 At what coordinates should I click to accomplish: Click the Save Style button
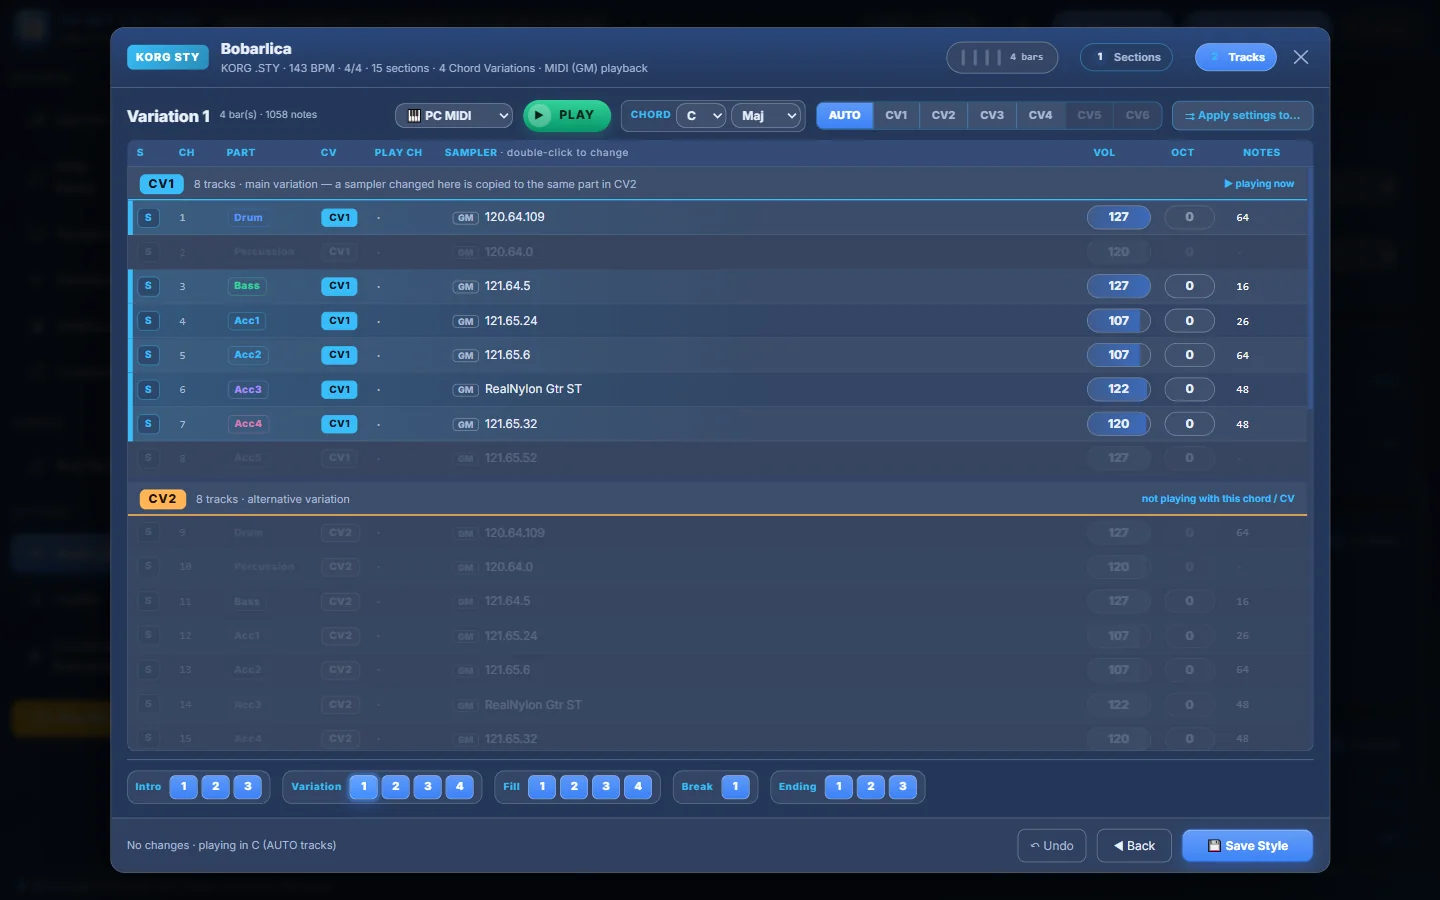coord(1247,846)
